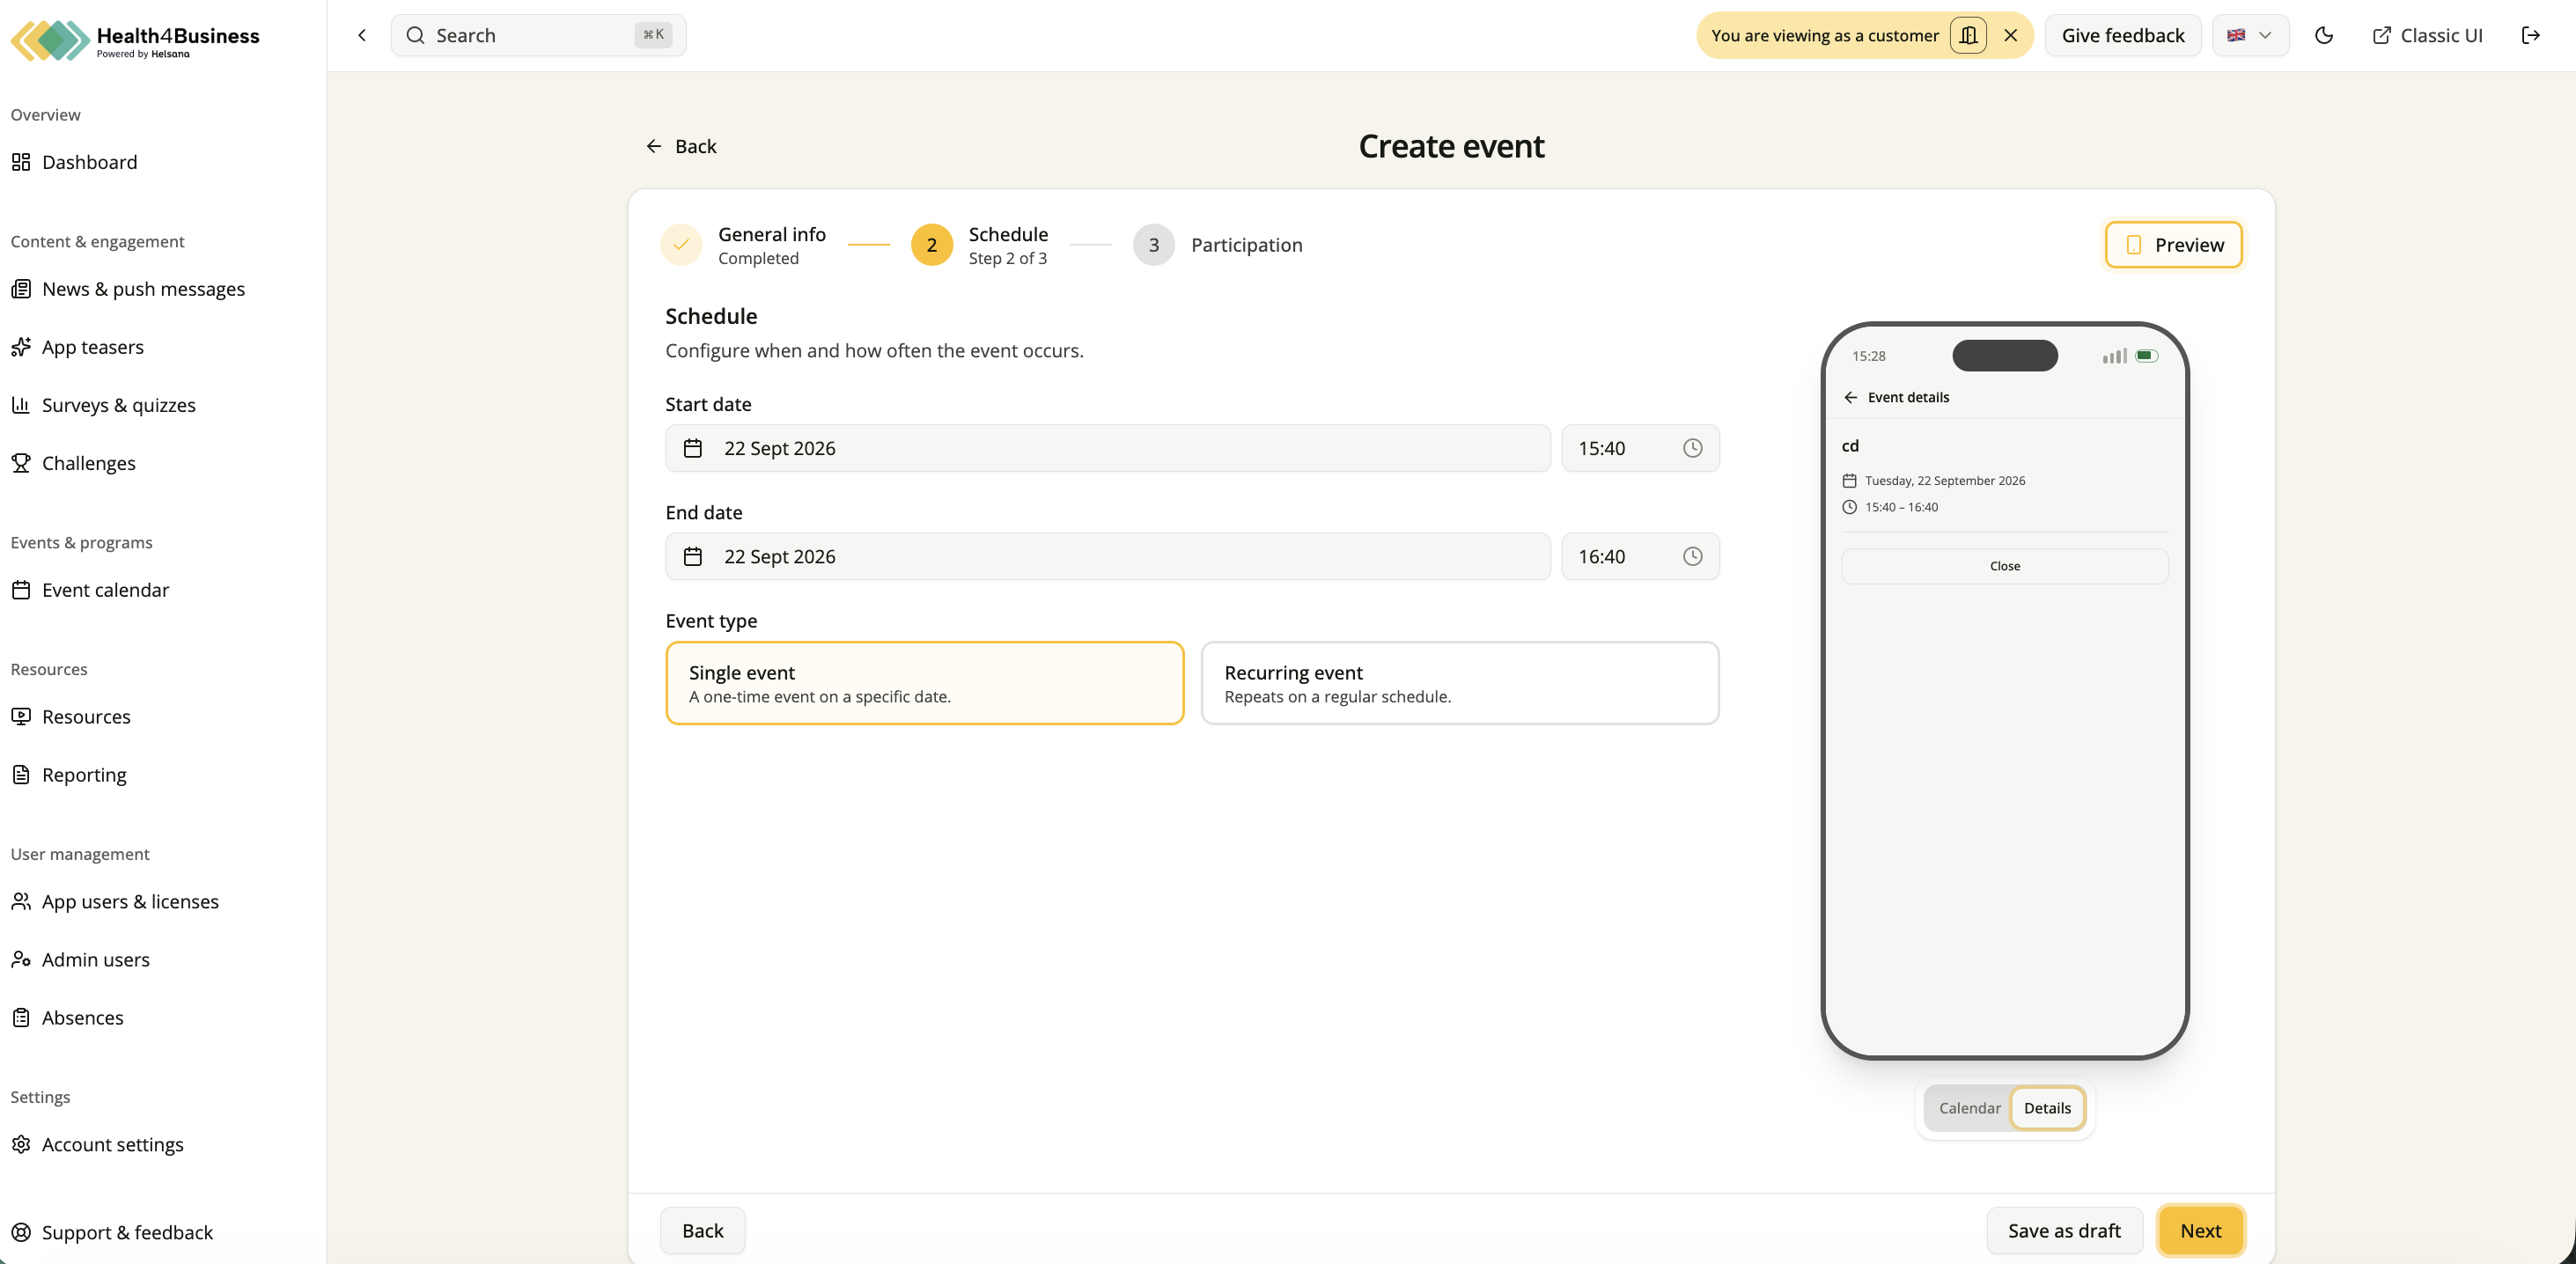
Task: Select Recurring event type
Action: (x=1460, y=683)
